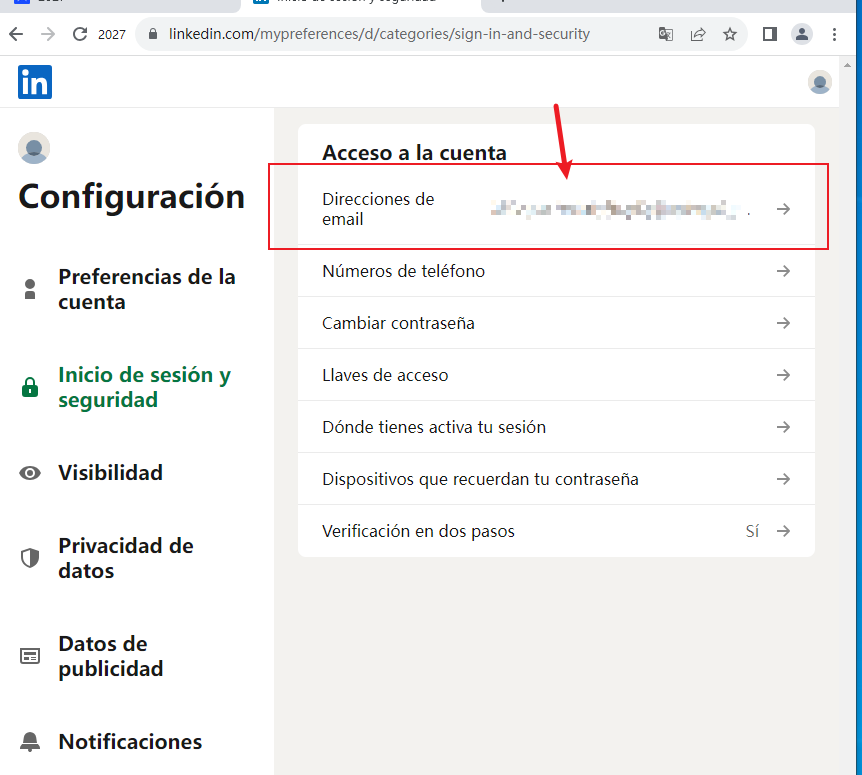Toggle the browser side panel icon
The image size is (862, 775).
(x=769, y=34)
